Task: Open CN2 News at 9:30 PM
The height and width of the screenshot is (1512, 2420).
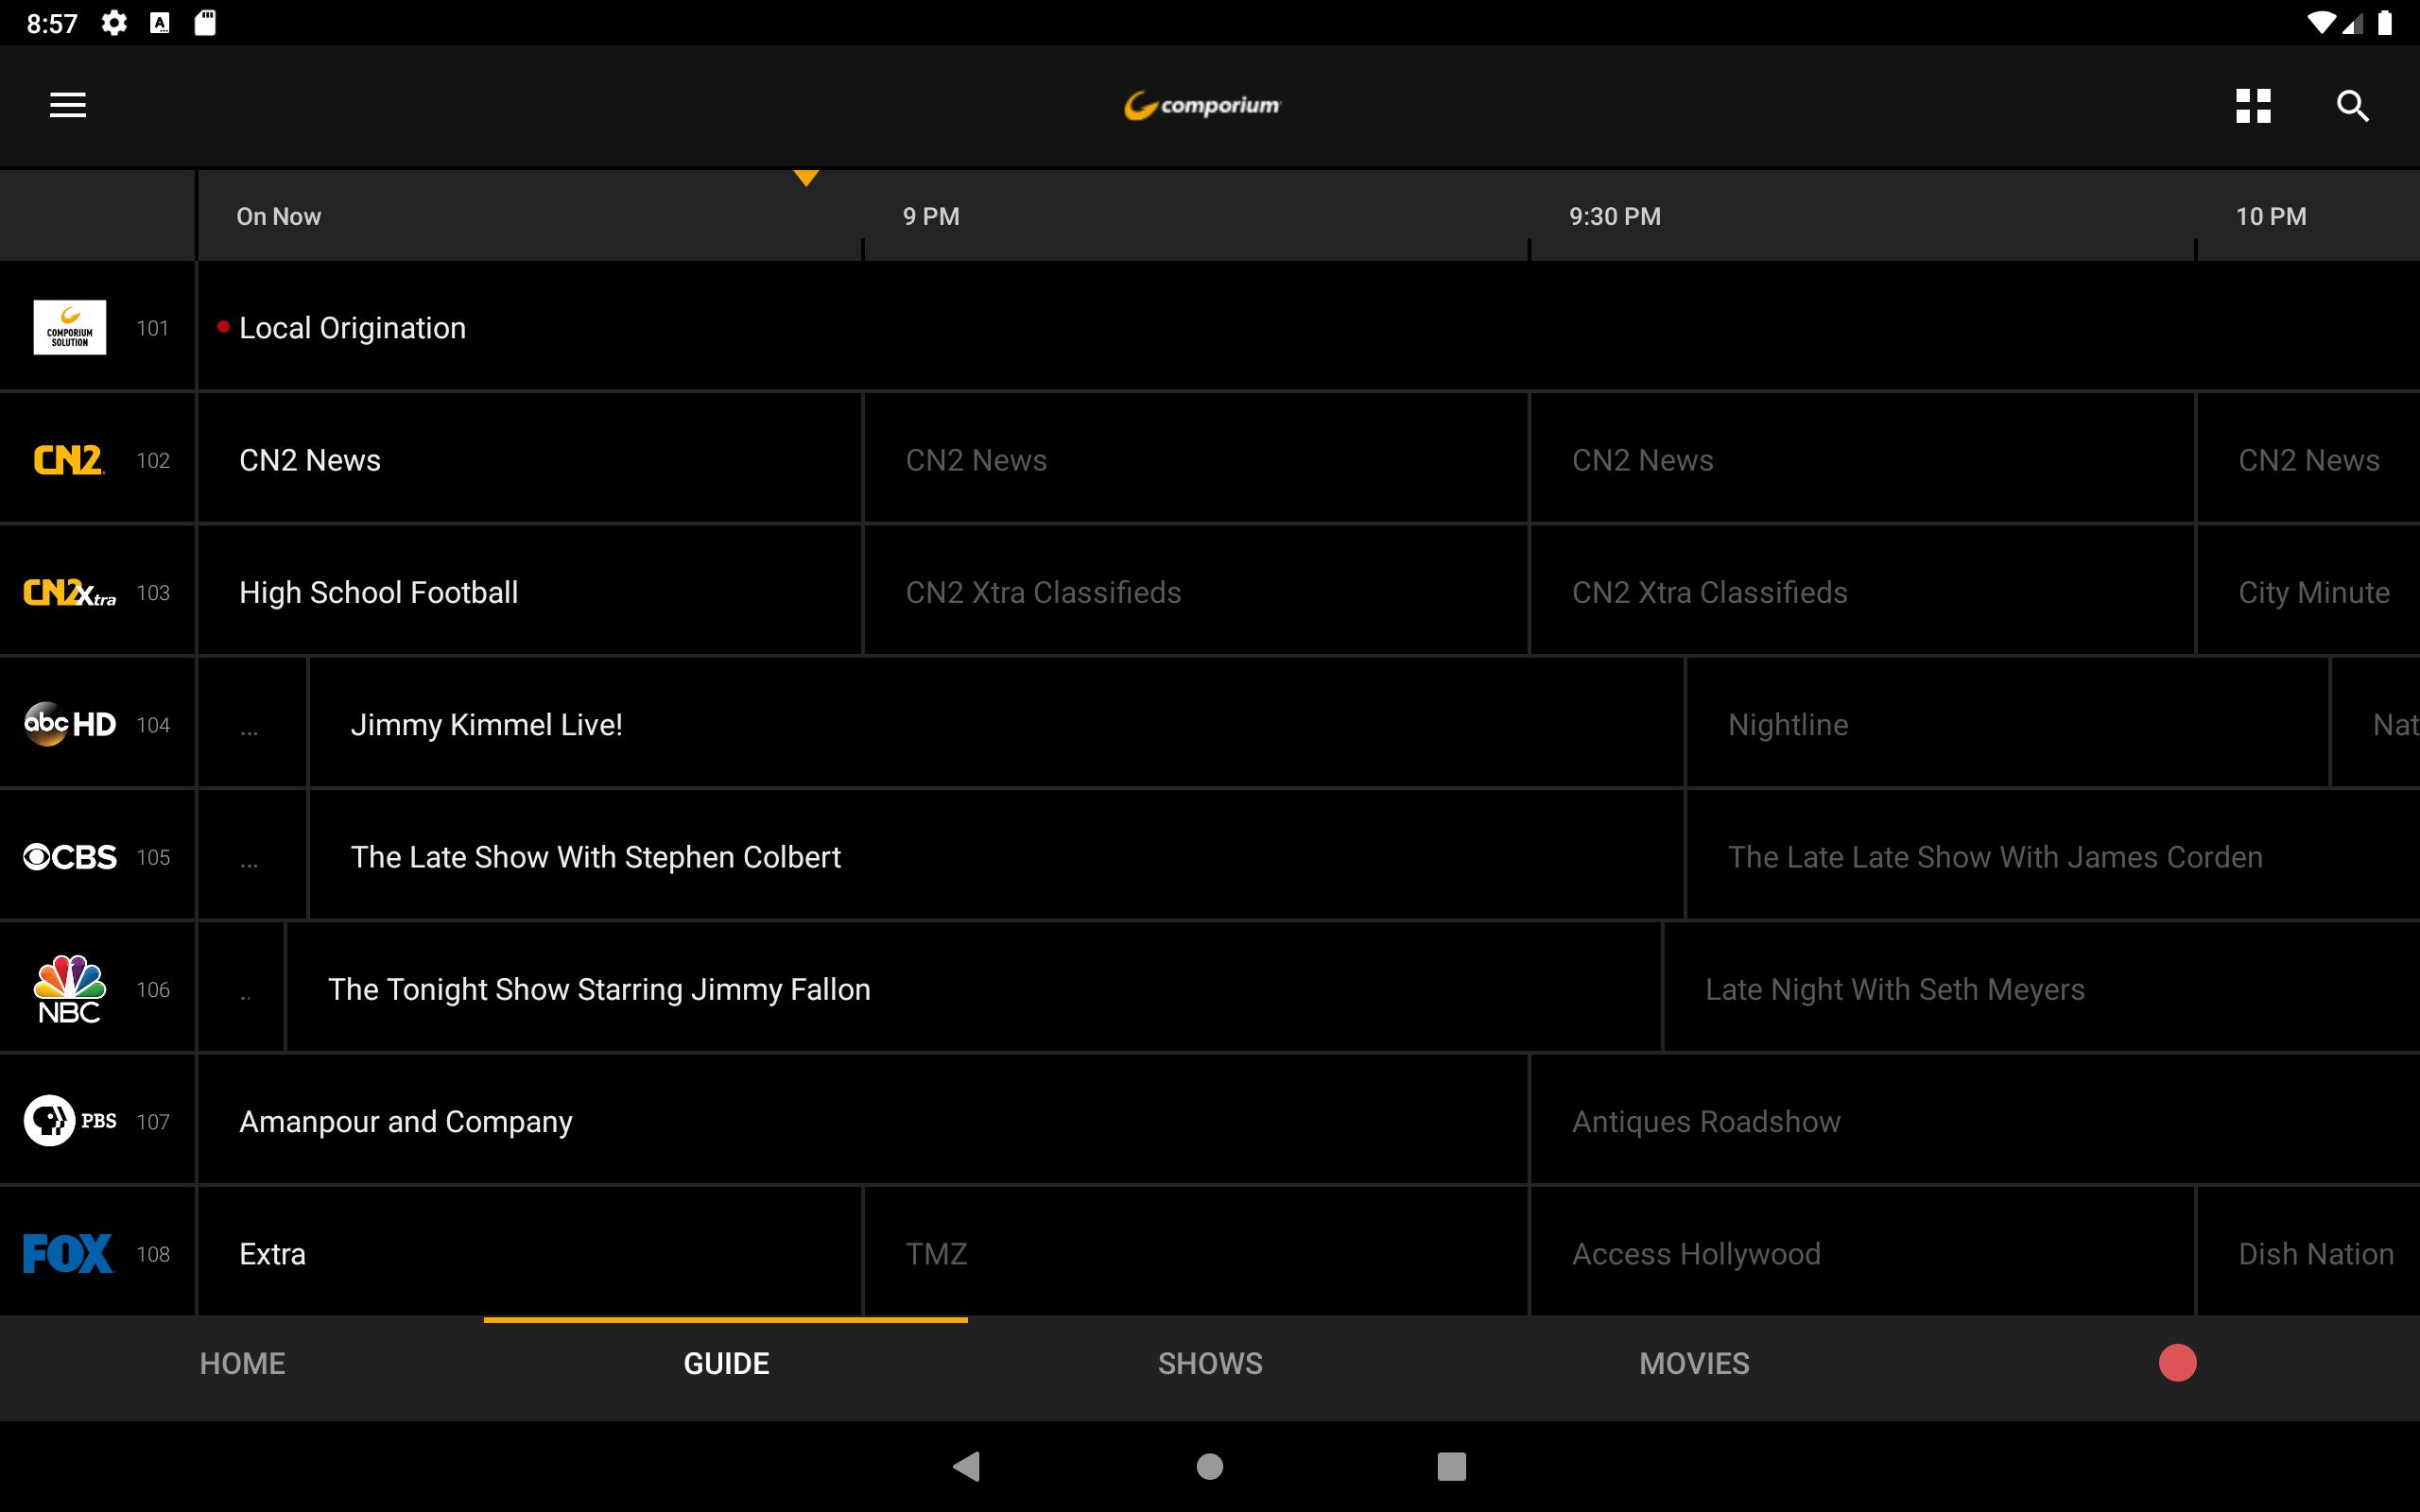Action: click(x=1862, y=460)
